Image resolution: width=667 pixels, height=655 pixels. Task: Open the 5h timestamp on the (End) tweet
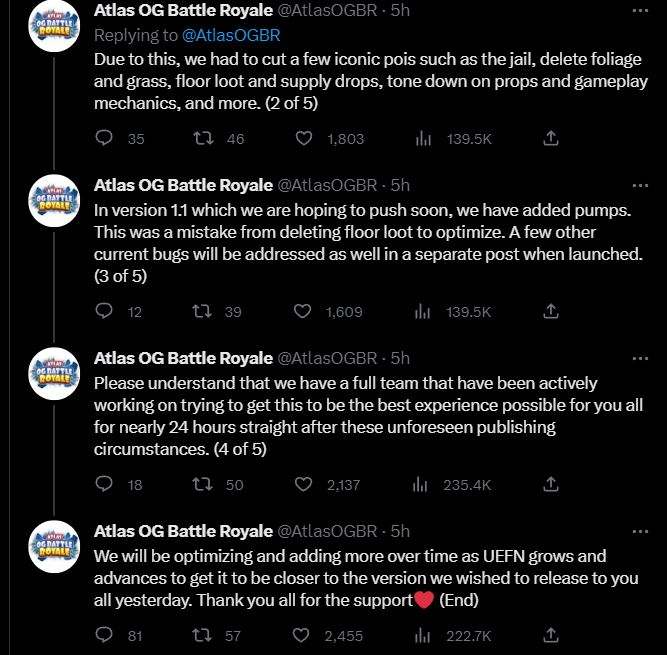[x=400, y=531]
